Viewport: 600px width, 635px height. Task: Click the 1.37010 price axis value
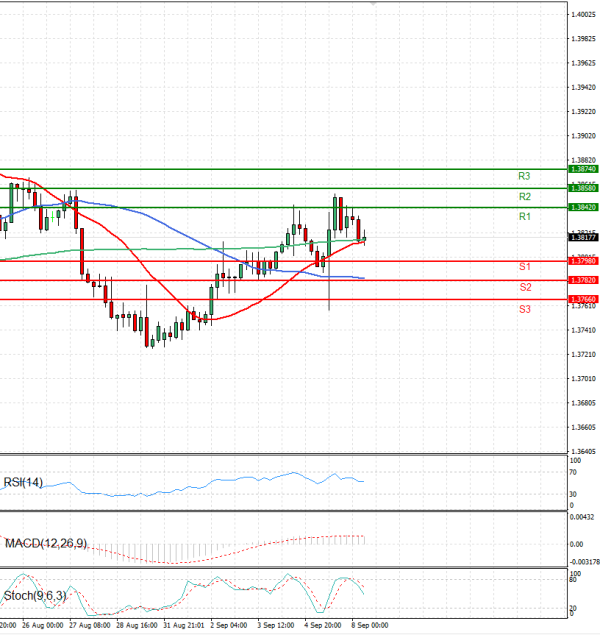tap(583, 379)
